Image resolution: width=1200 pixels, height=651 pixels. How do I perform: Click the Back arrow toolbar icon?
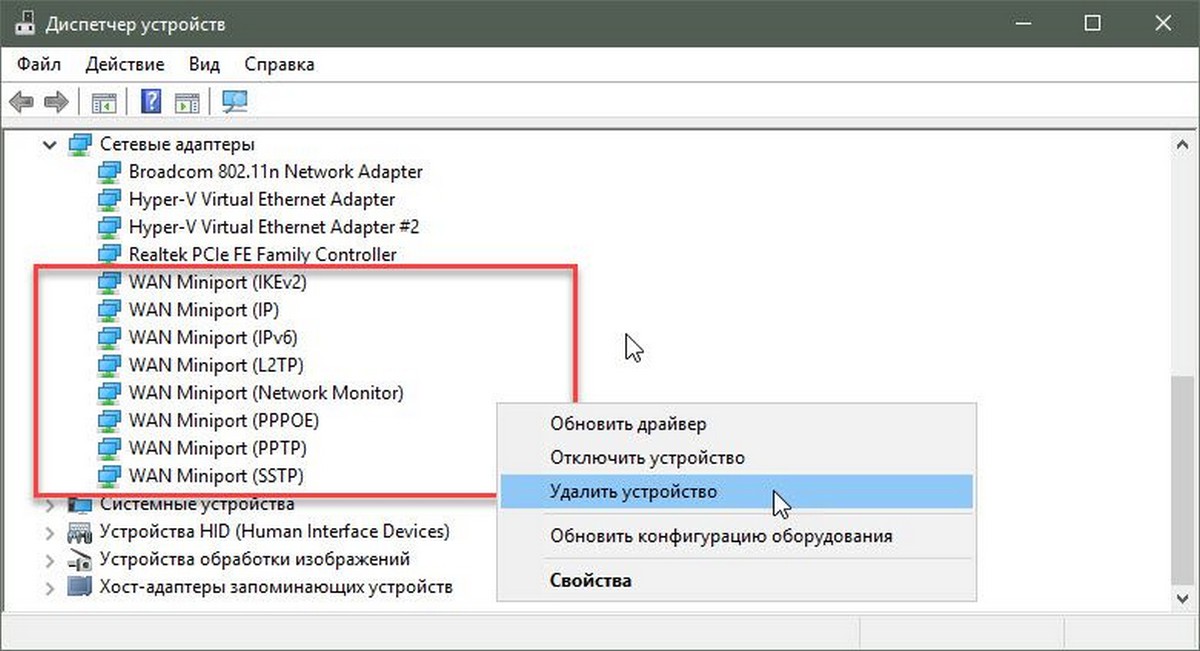click(x=23, y=101)
